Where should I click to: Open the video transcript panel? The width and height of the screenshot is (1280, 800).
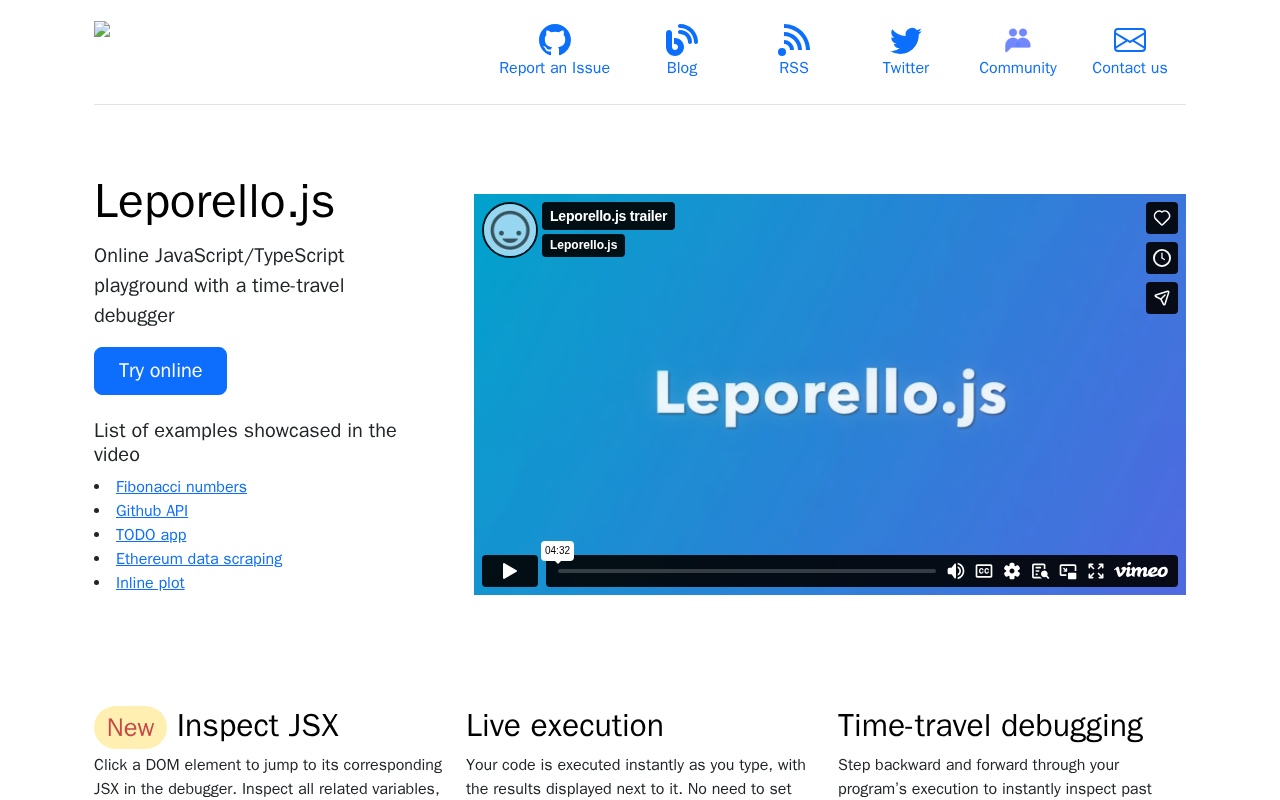click(1040, 571)
